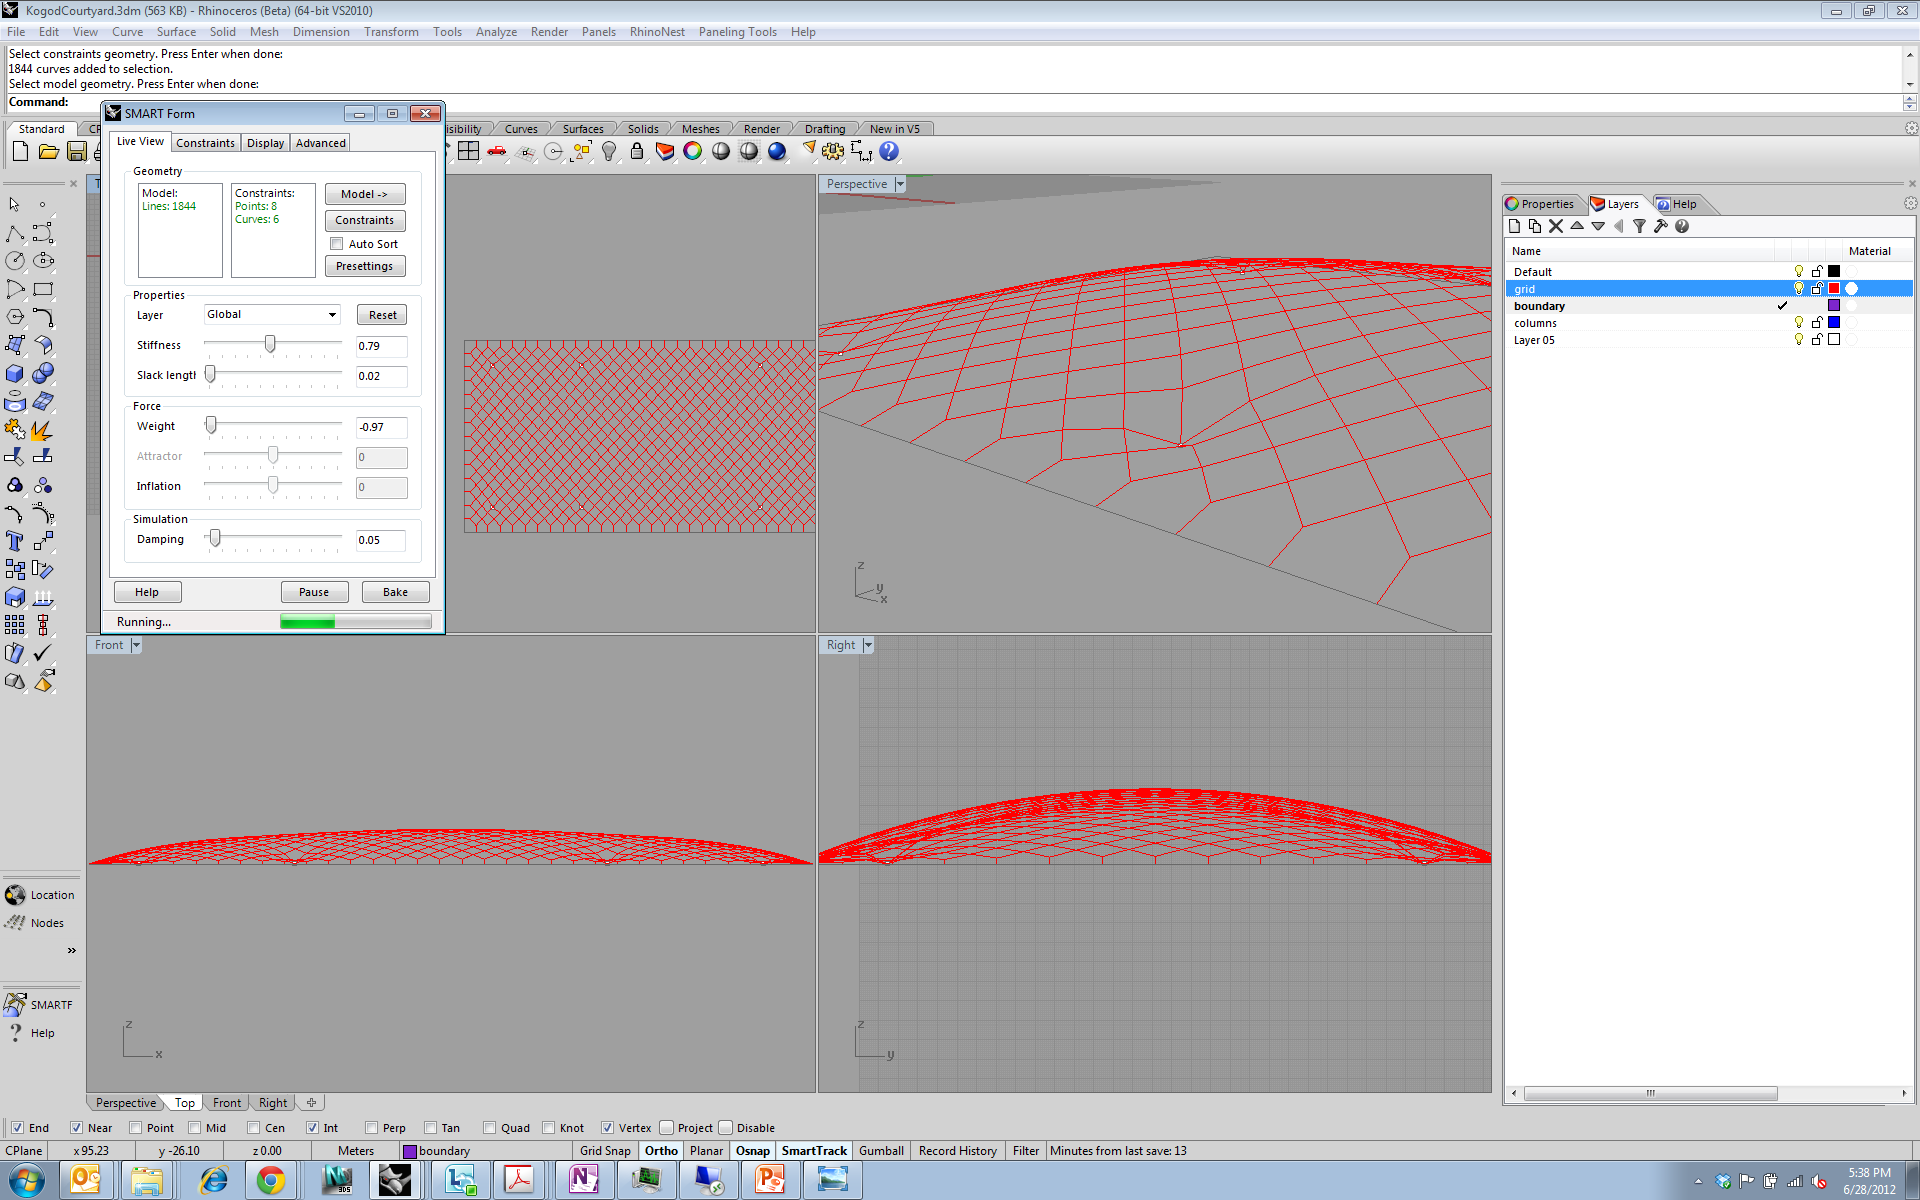This screenshot has height=1200, width=1920.
Task: Open the Layer dropdown showing Global
Action: click(x=272, y=315)
